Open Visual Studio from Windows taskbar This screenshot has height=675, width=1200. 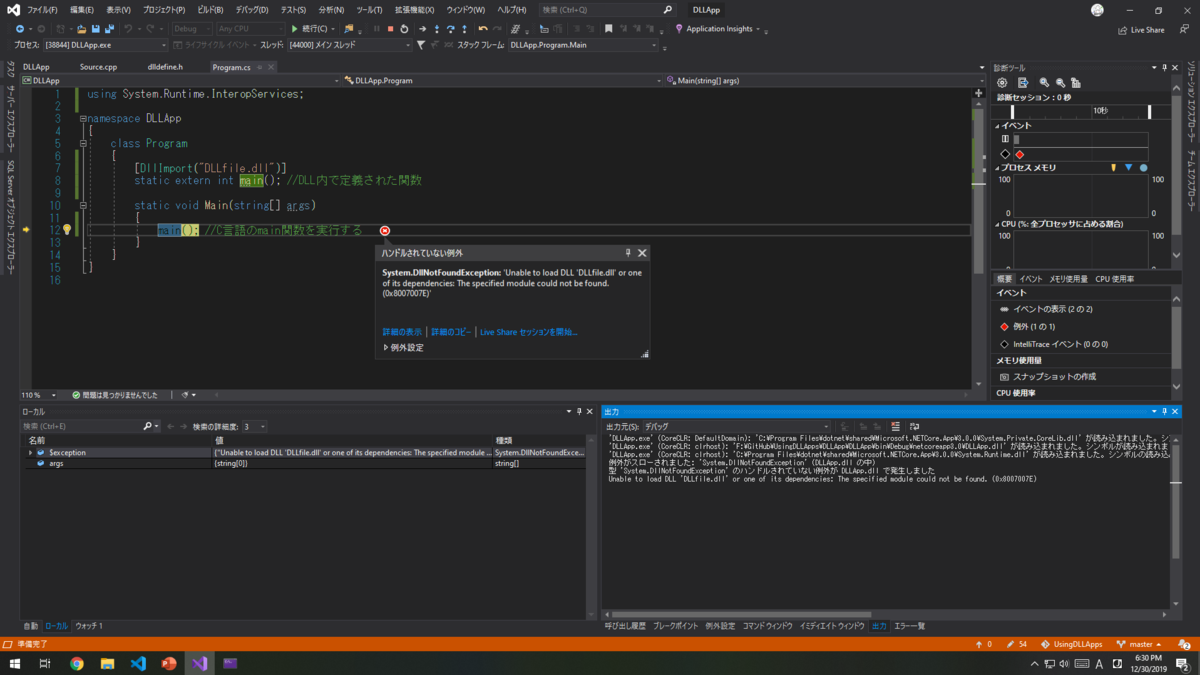tap(199, 663)
